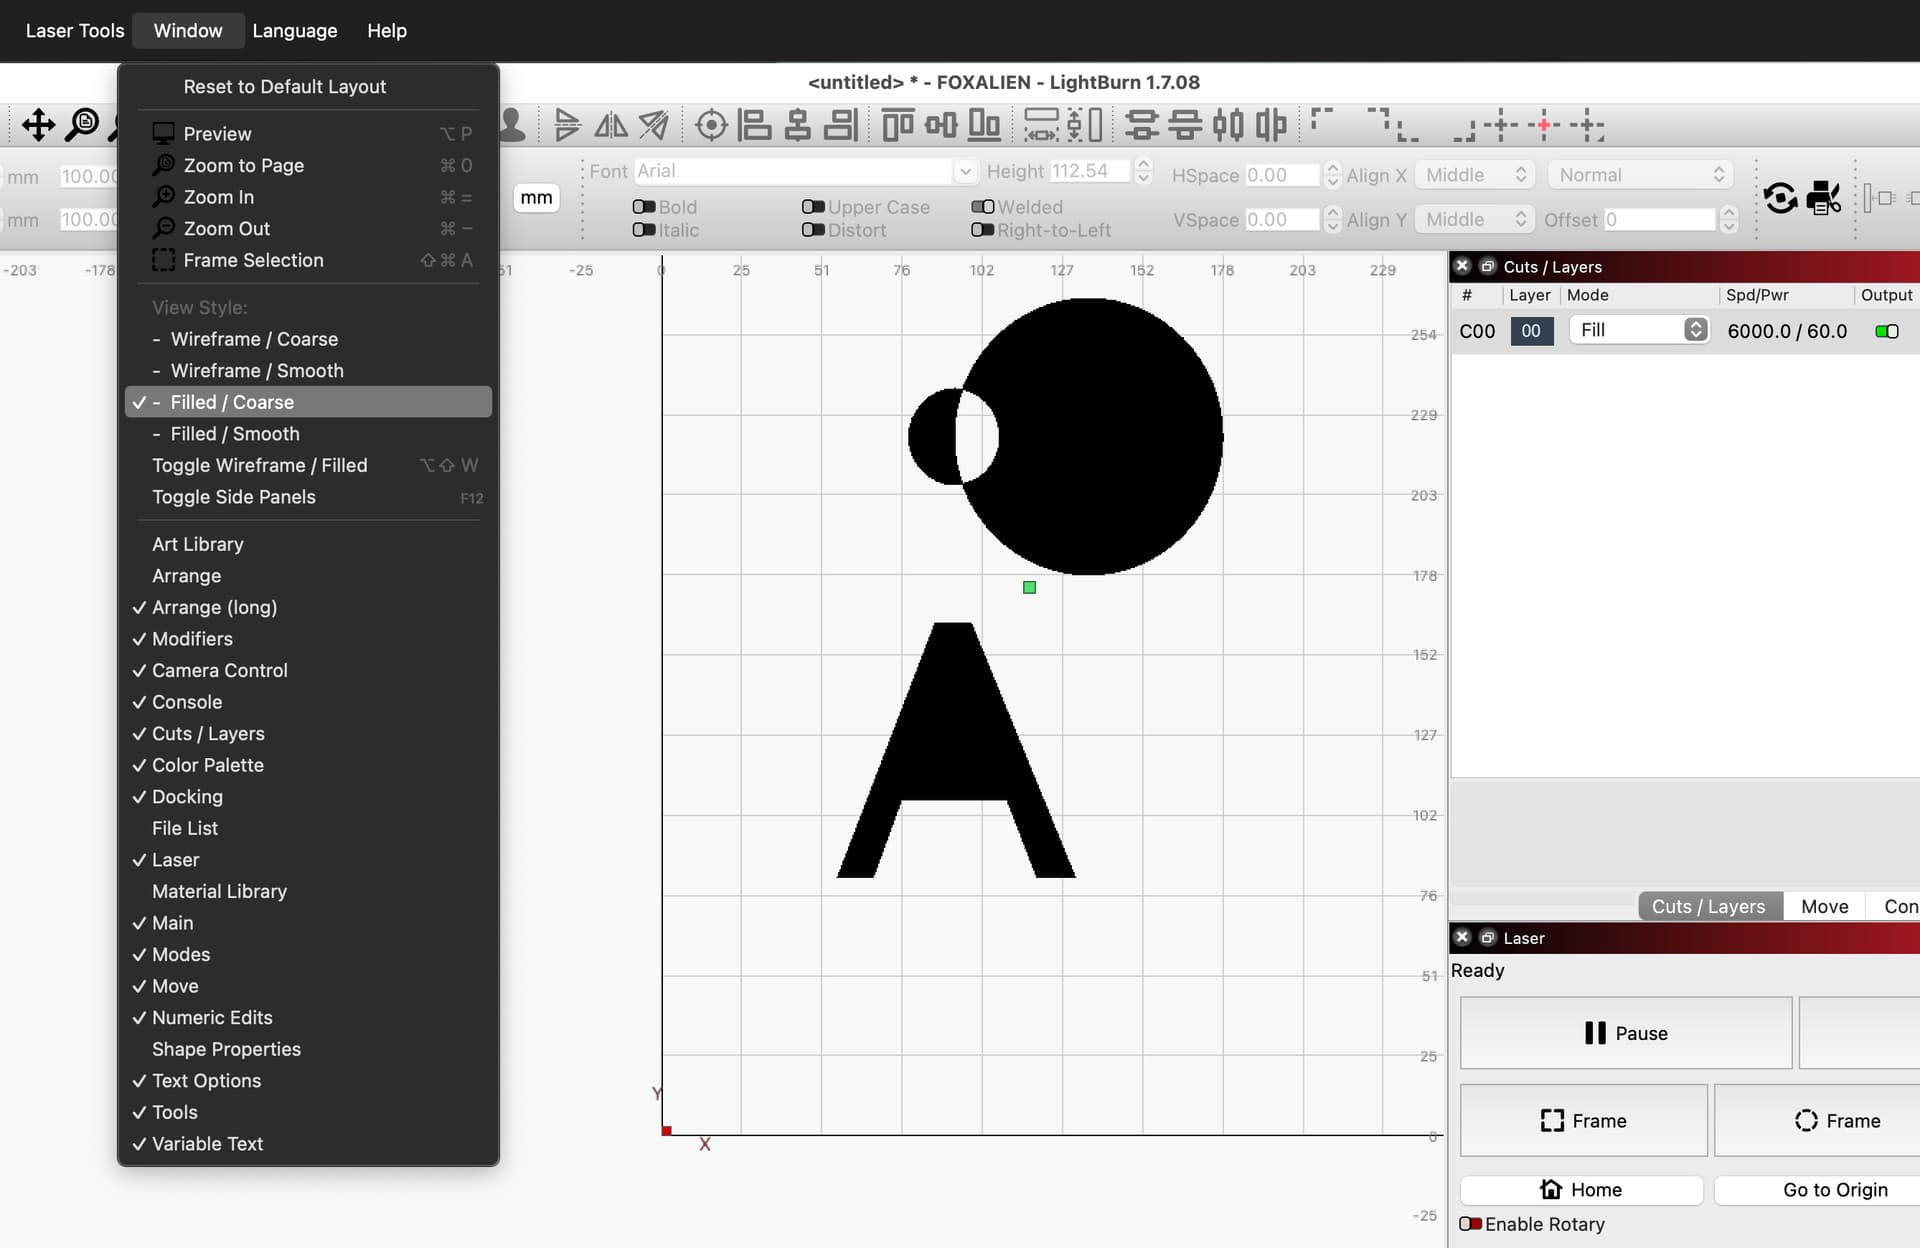The height and width of the screenshot is (1248, 1920).
Task: Click the align tops icon
Action: (898, 125)
